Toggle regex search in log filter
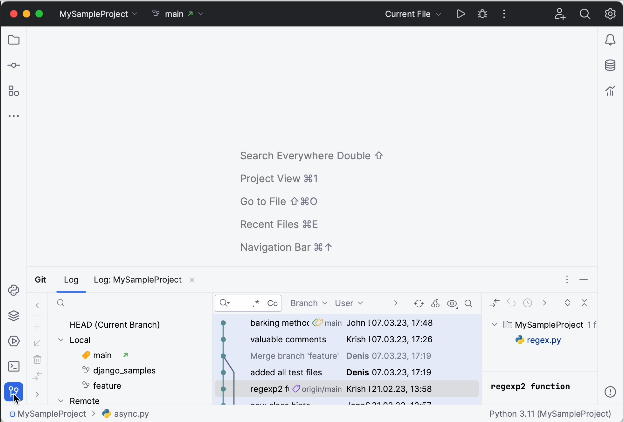624x422 pixels. click(255, 303)
